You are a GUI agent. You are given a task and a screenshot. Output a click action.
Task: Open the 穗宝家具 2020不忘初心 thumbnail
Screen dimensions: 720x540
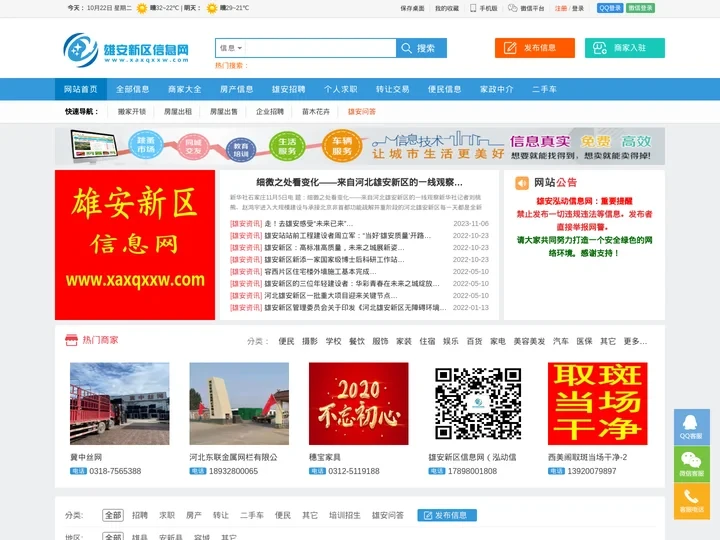tap(359, 404)
